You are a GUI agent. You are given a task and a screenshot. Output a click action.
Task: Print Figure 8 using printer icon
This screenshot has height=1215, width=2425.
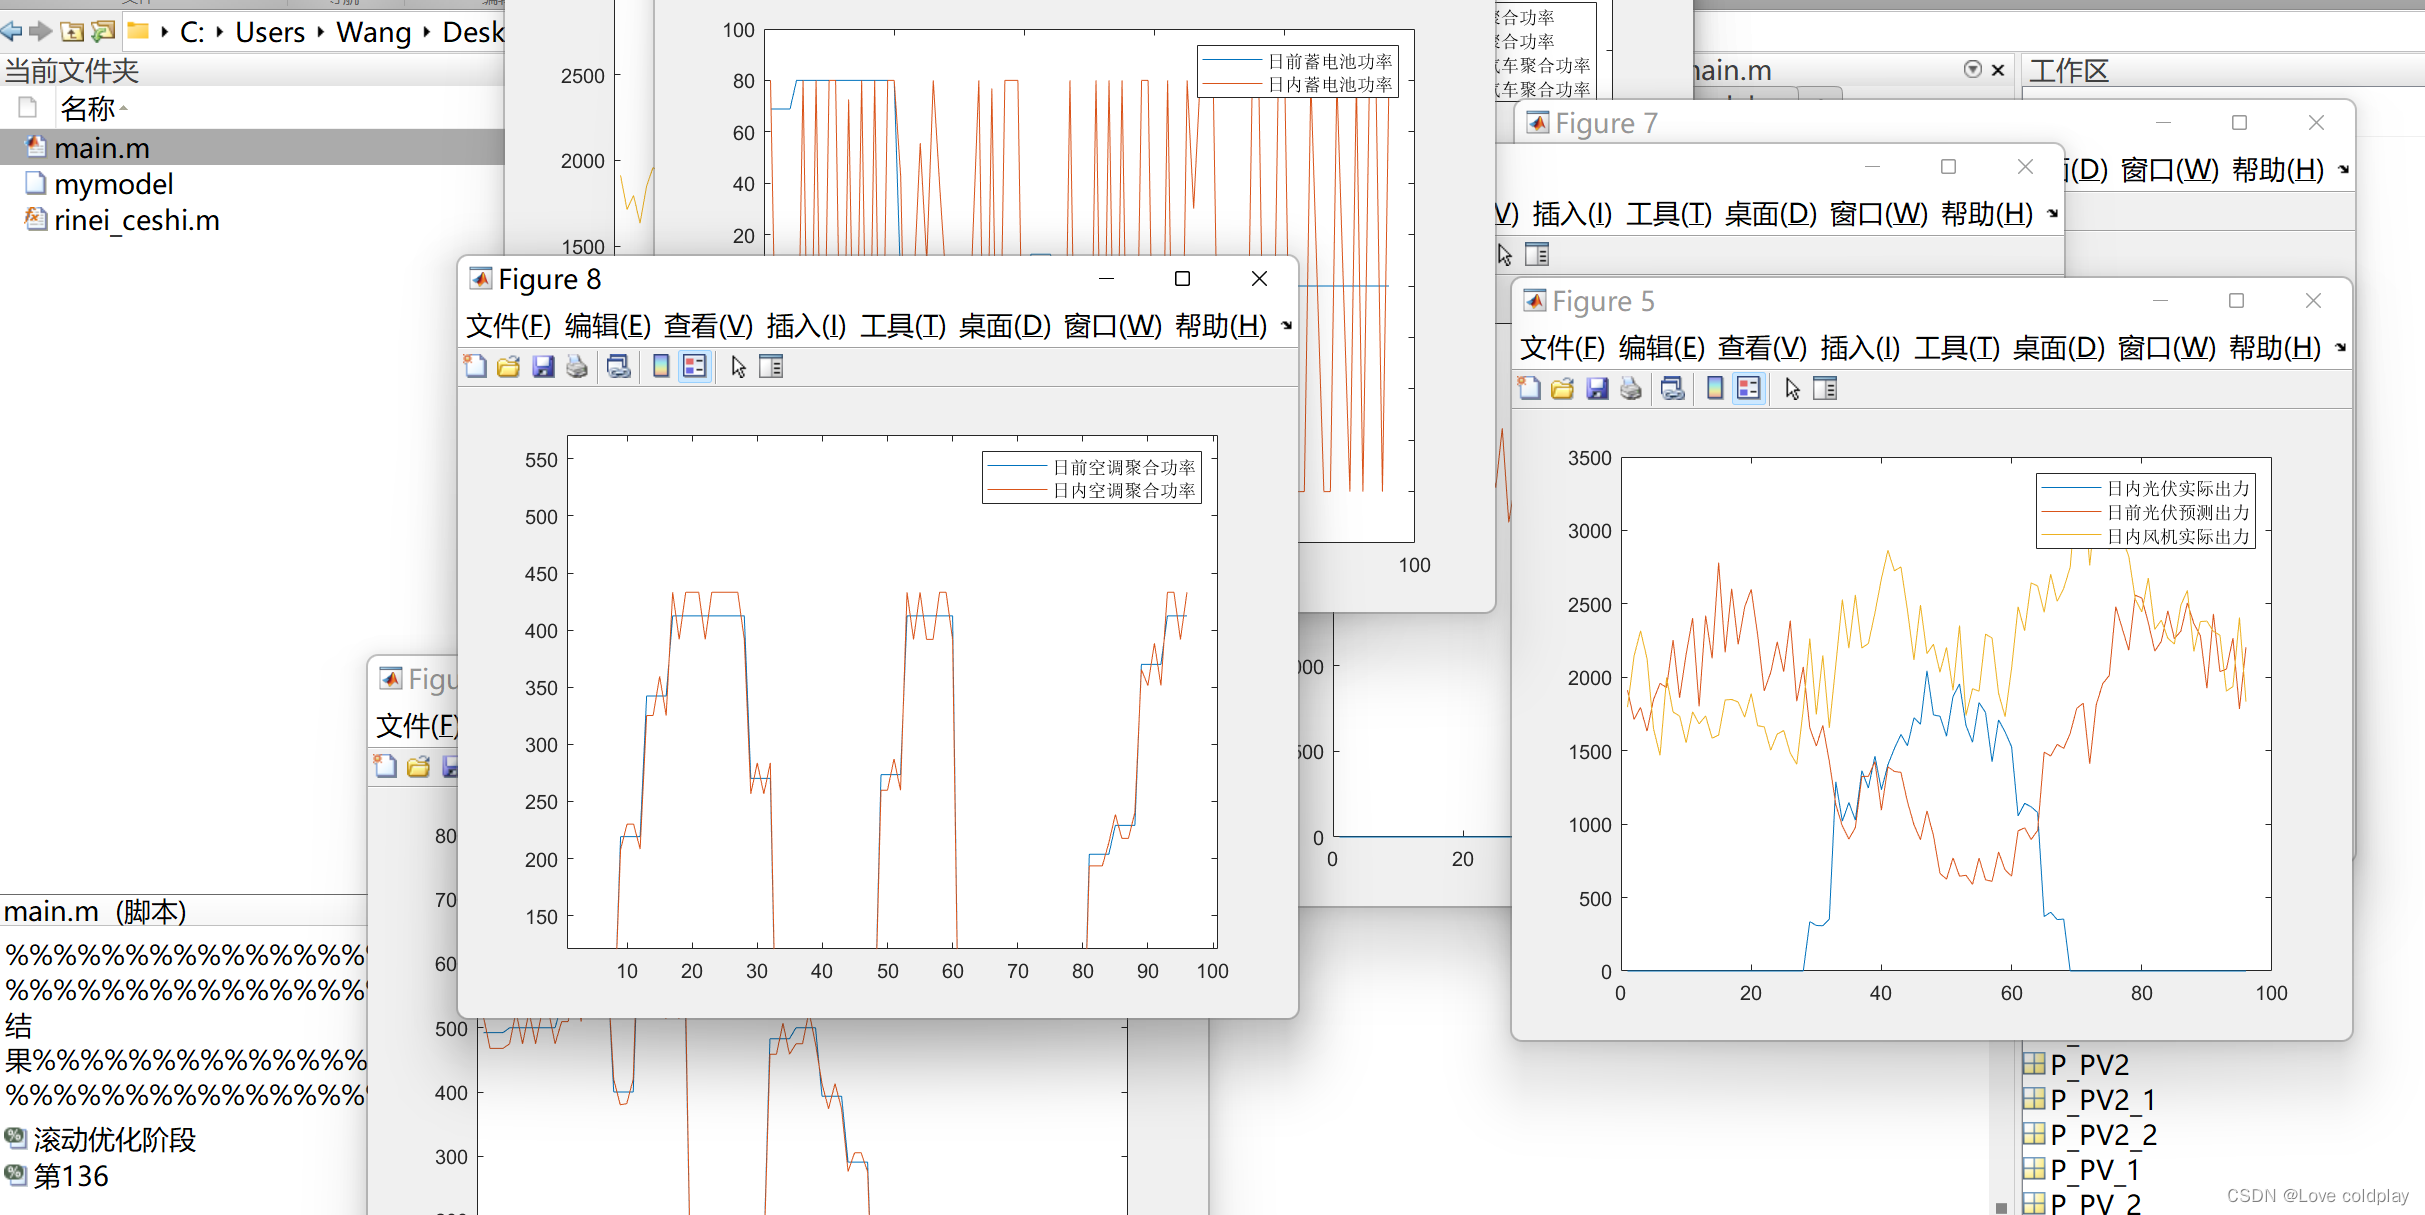pyautogui.click(x=577, y=367)
